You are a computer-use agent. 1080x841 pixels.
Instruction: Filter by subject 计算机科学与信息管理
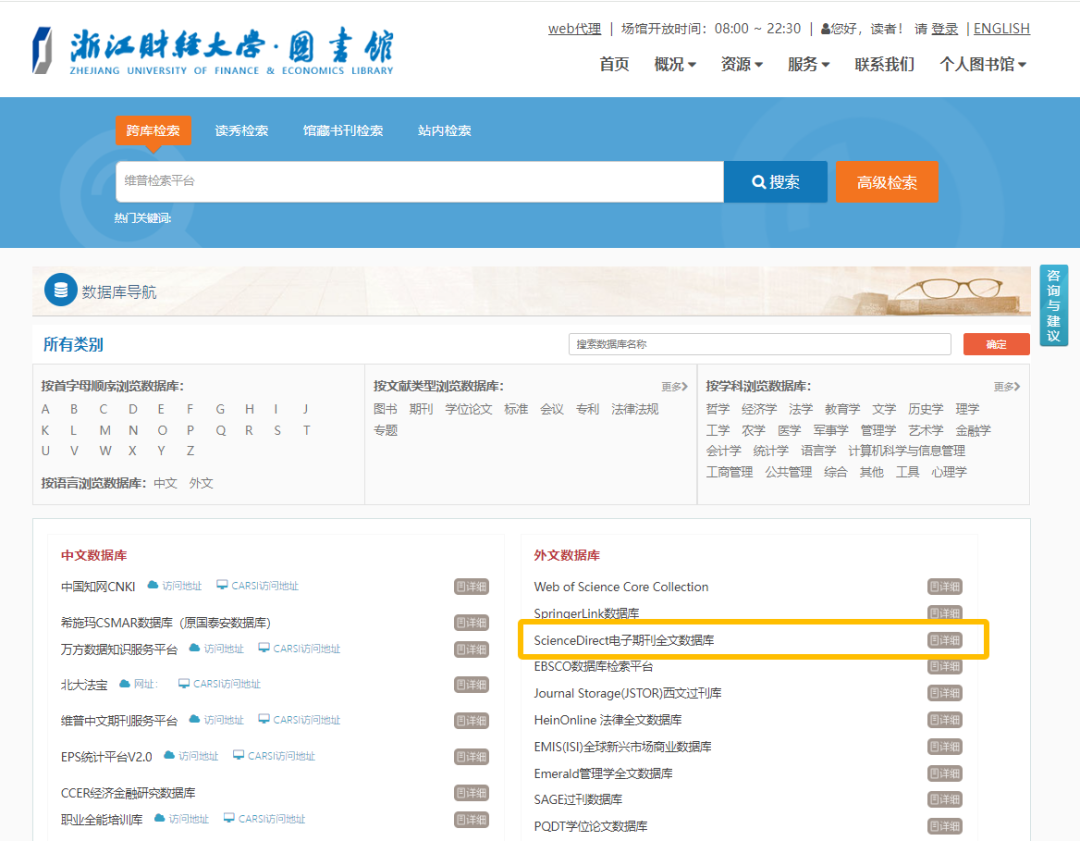point(906,451)
